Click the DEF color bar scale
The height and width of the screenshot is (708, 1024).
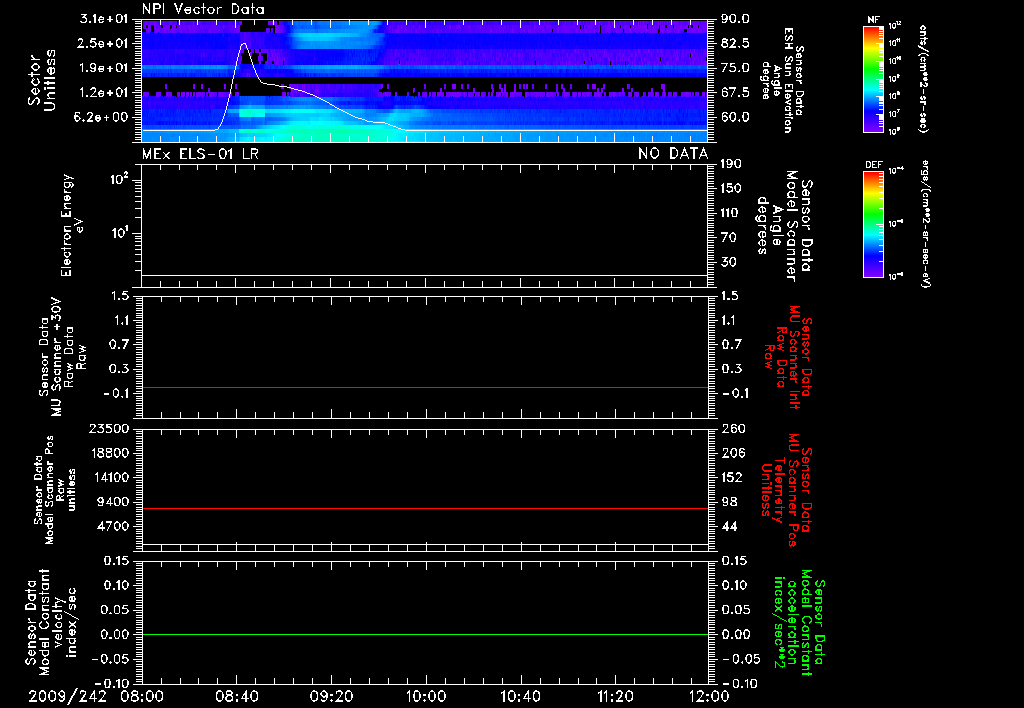(x=873, y=224)
